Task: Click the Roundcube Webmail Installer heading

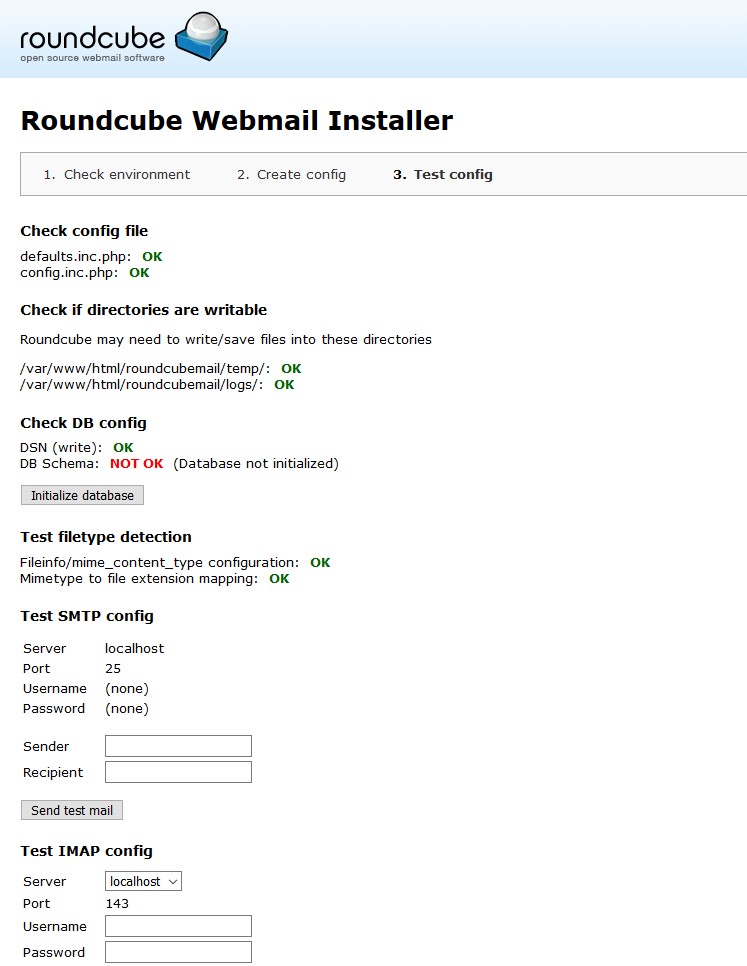Action: coord(237,120)
